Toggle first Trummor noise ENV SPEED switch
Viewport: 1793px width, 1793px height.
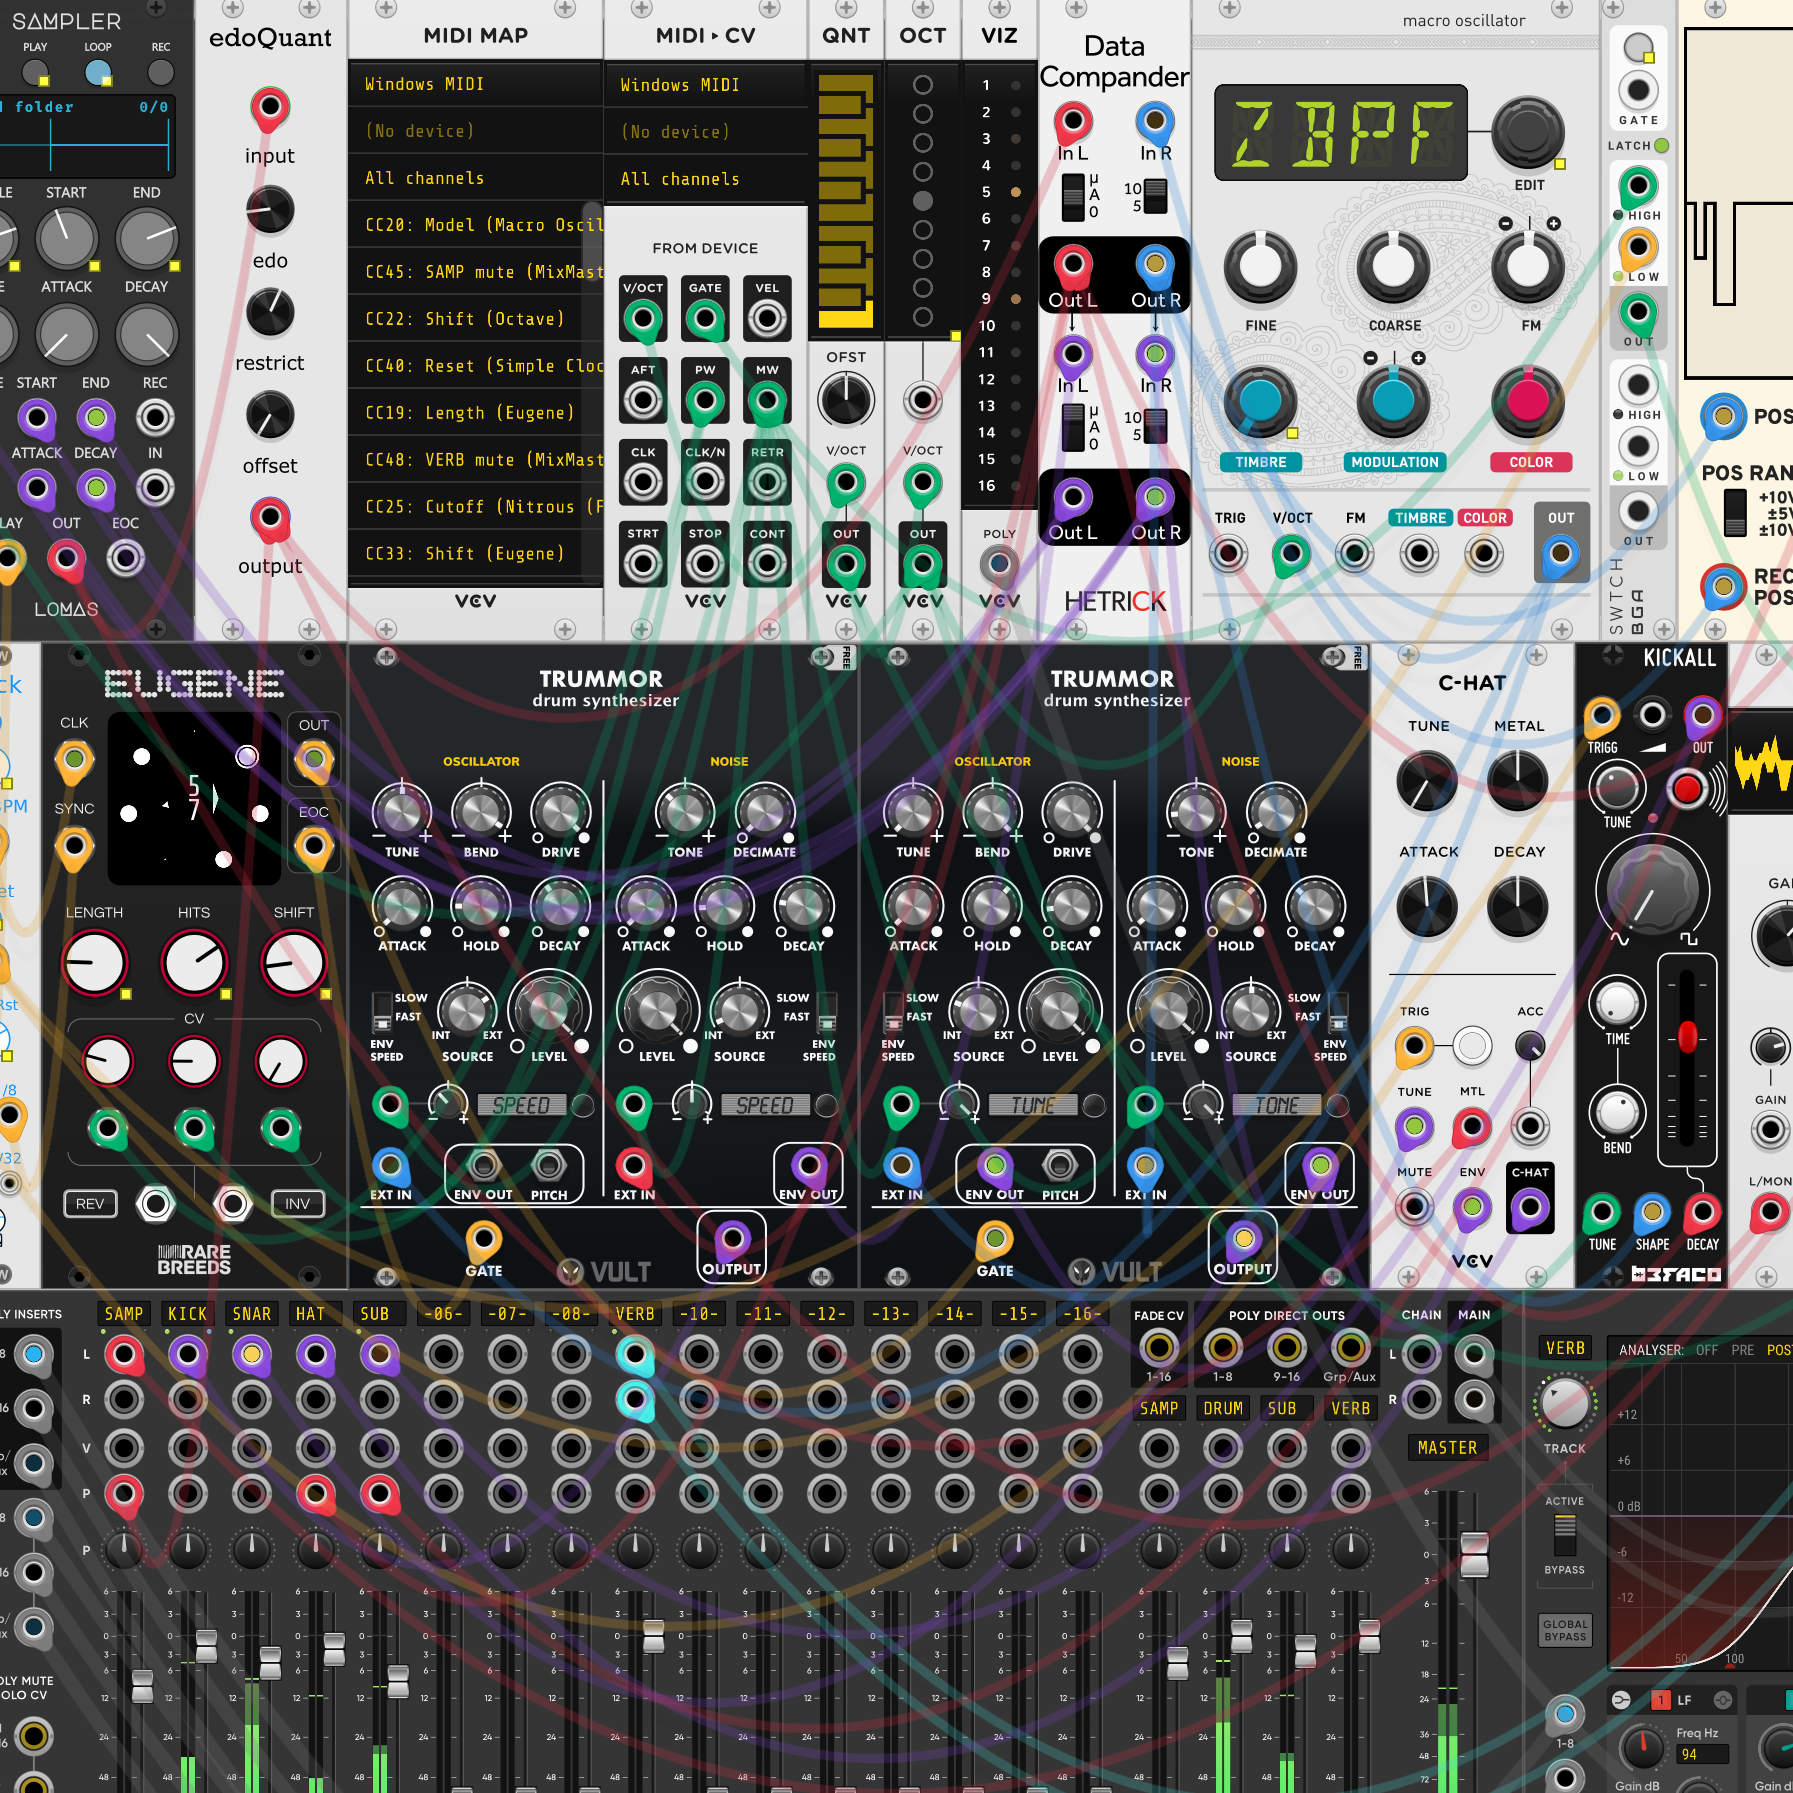point(827,1012)
